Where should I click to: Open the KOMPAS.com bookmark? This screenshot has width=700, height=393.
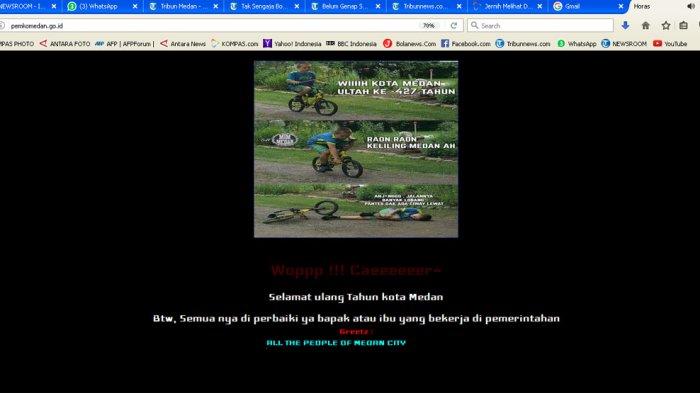(235, 43)
